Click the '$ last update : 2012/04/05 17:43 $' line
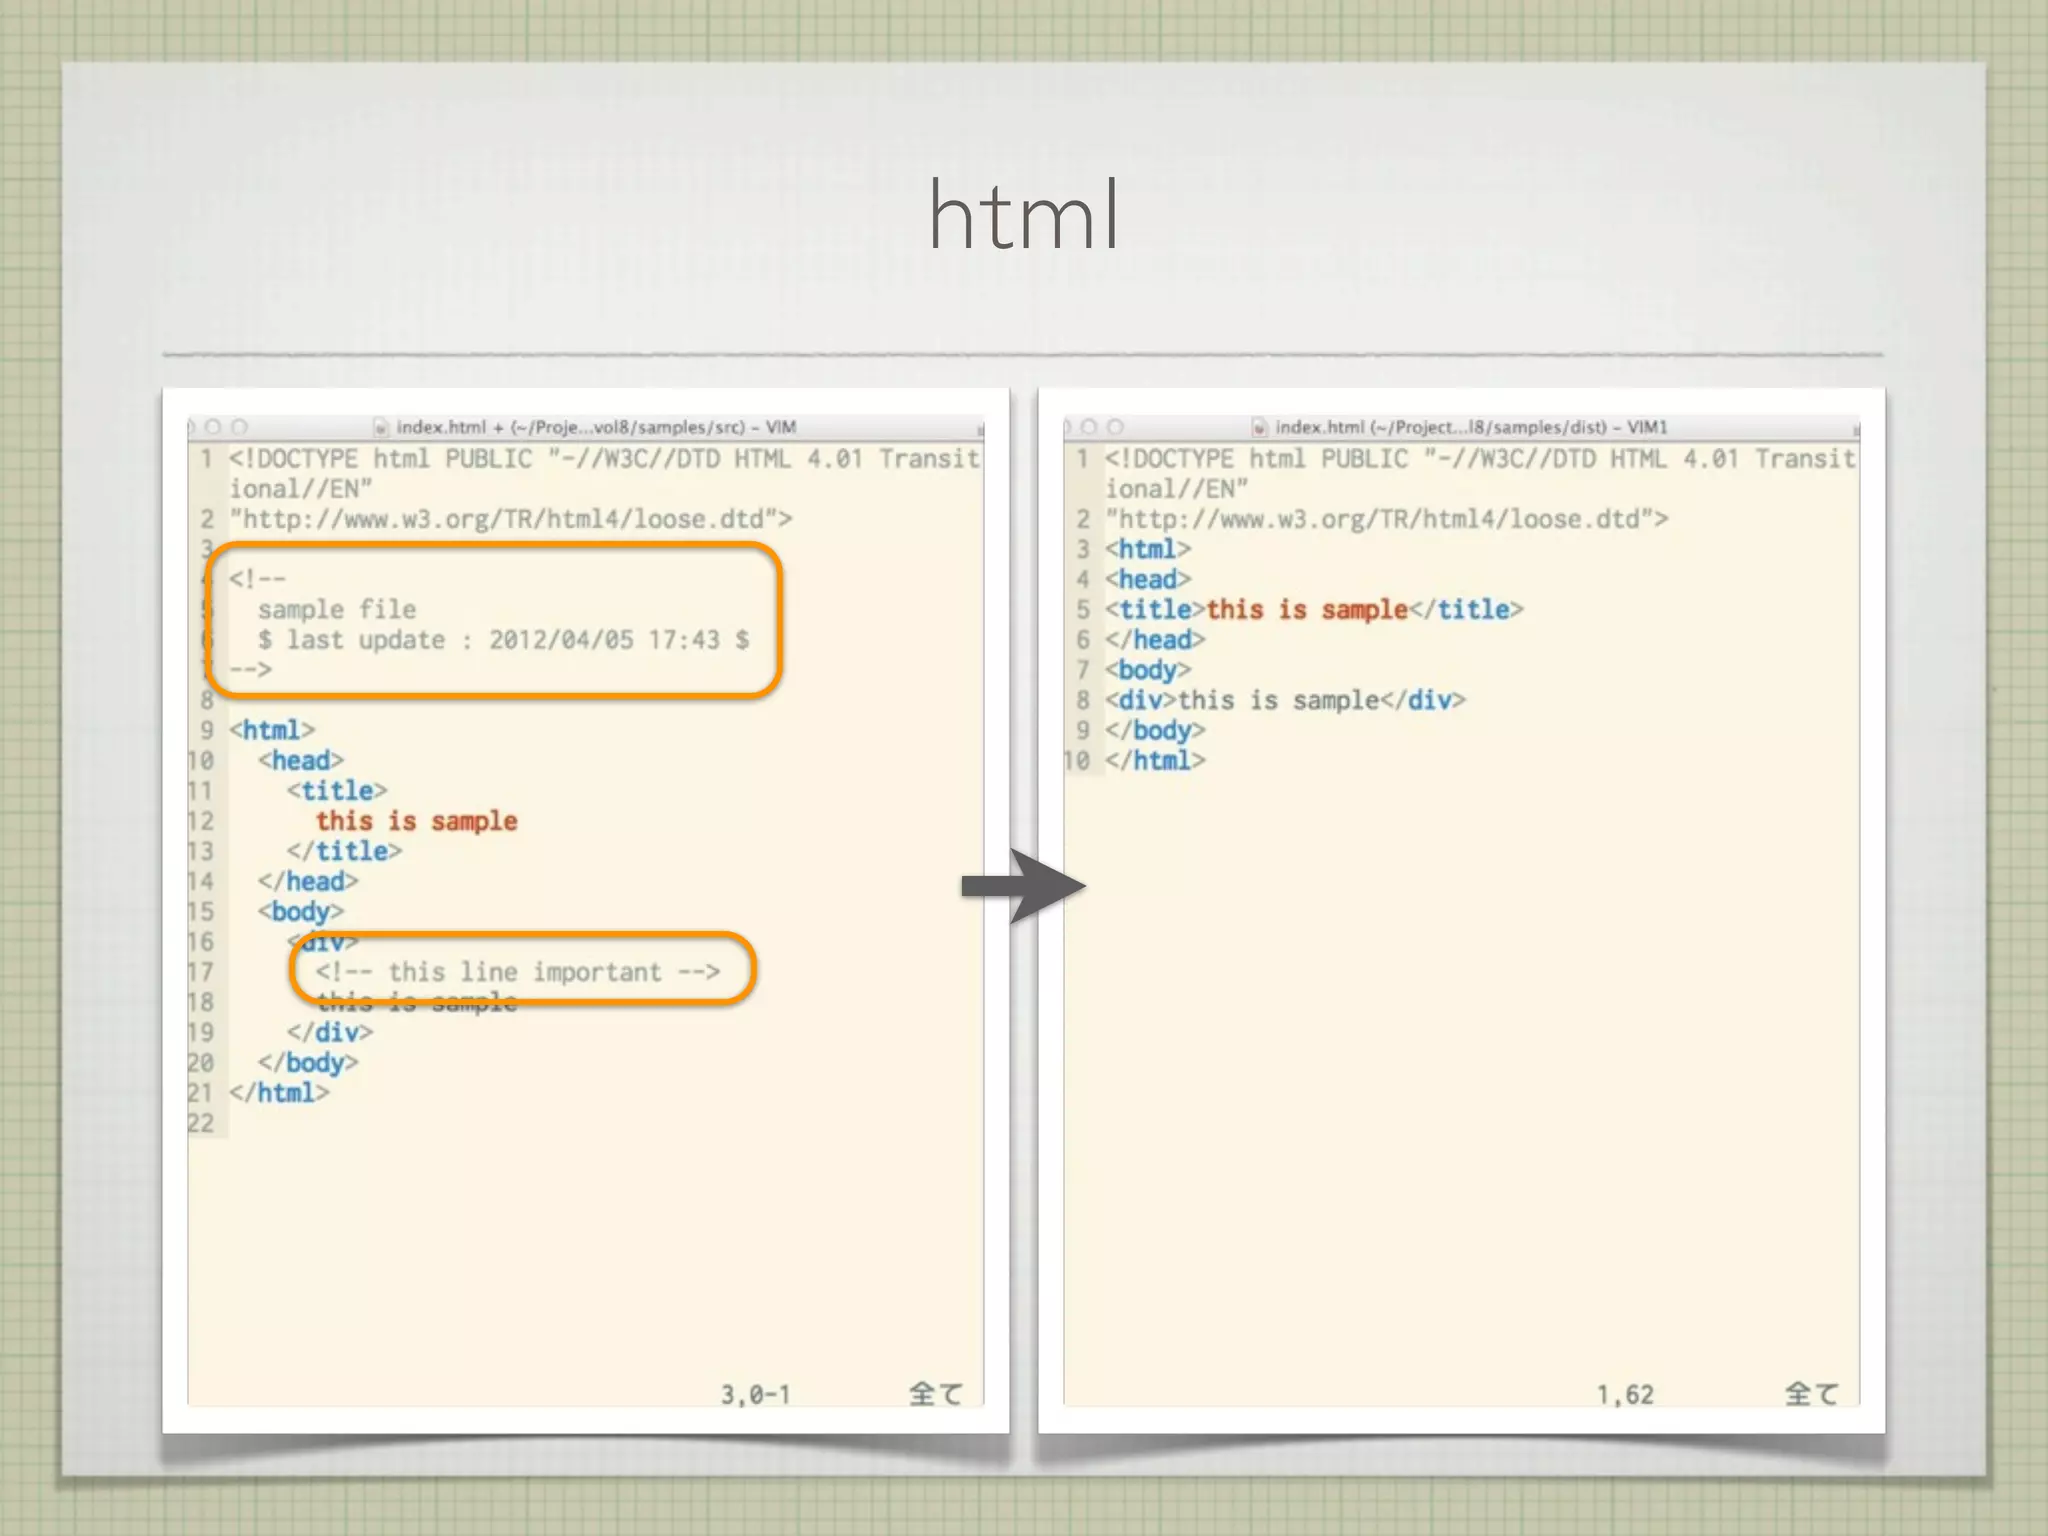This screenshot has height=1536, width=2048. click(503, 640)
